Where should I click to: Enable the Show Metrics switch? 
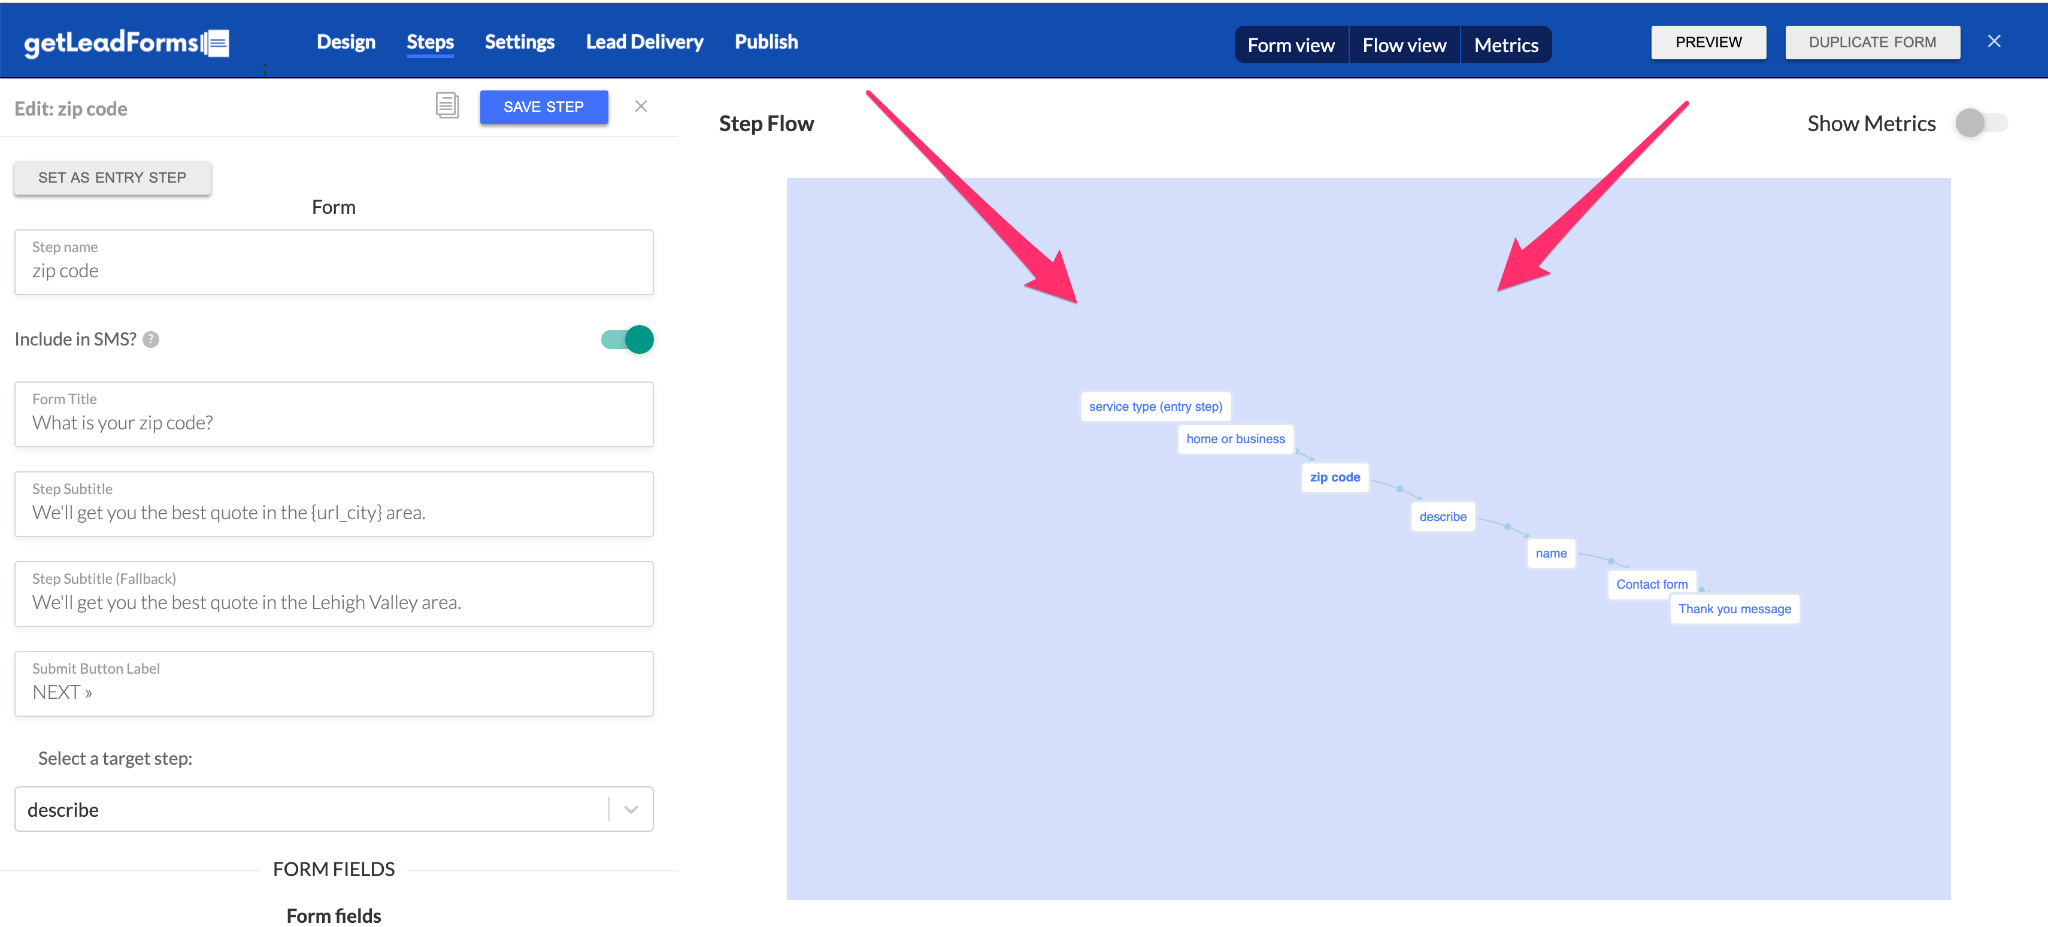click(1981, 123)
